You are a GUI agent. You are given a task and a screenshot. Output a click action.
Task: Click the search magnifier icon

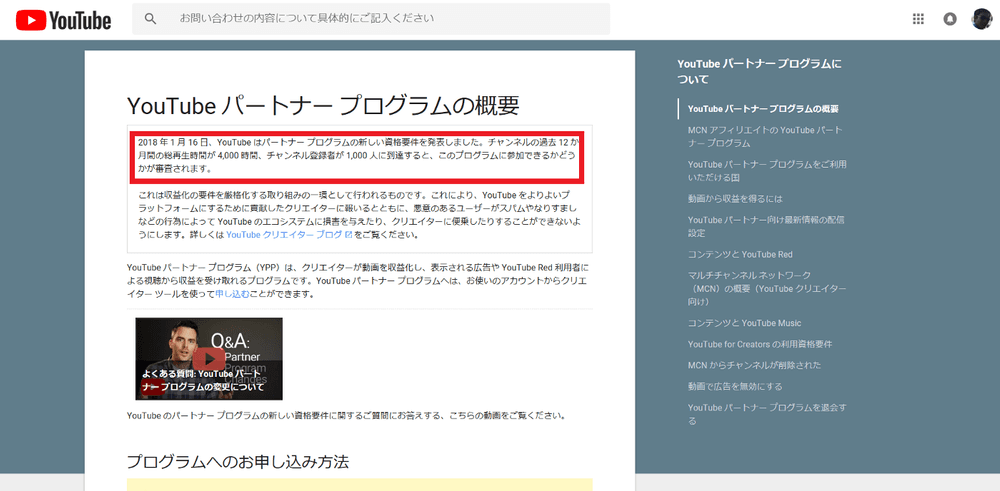point(151,19)
